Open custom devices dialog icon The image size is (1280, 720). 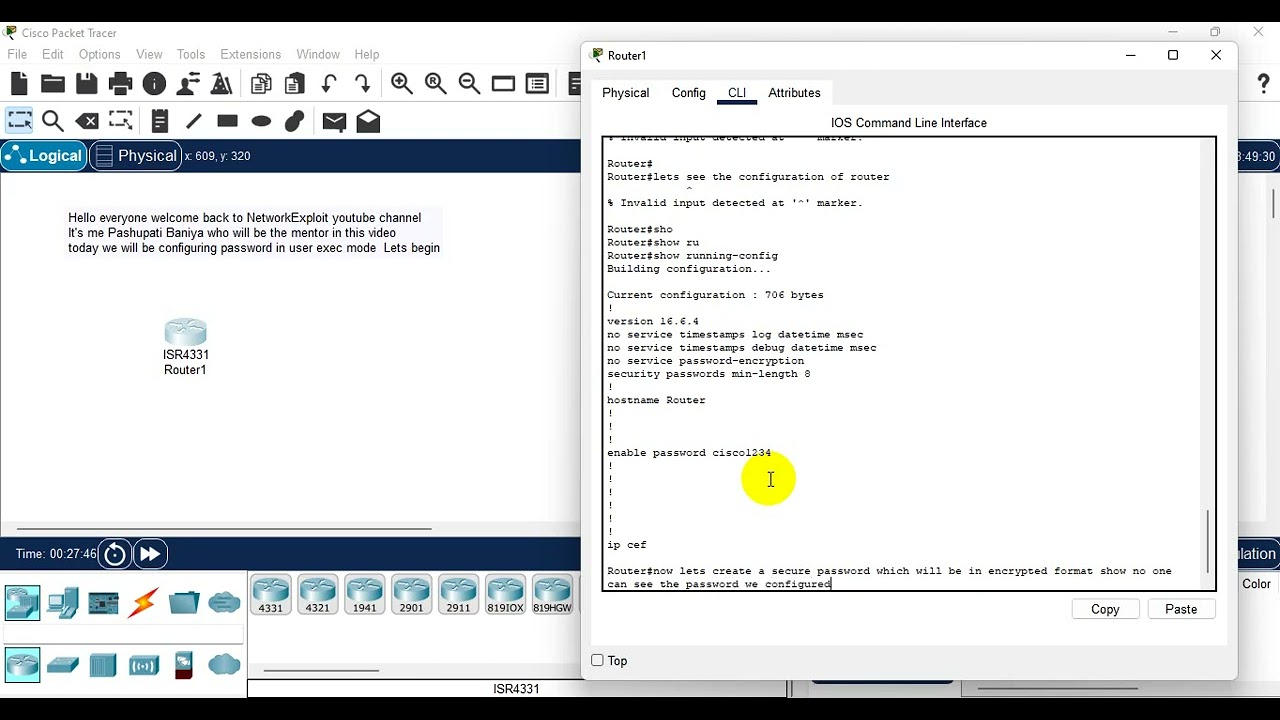coord(537,84)
